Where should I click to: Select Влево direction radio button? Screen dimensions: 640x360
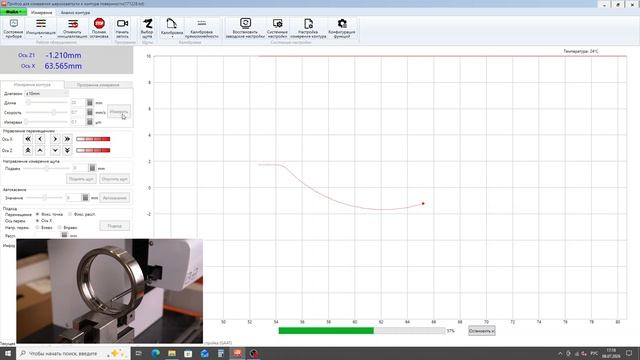pyautogui.click(x=38, y=227)
